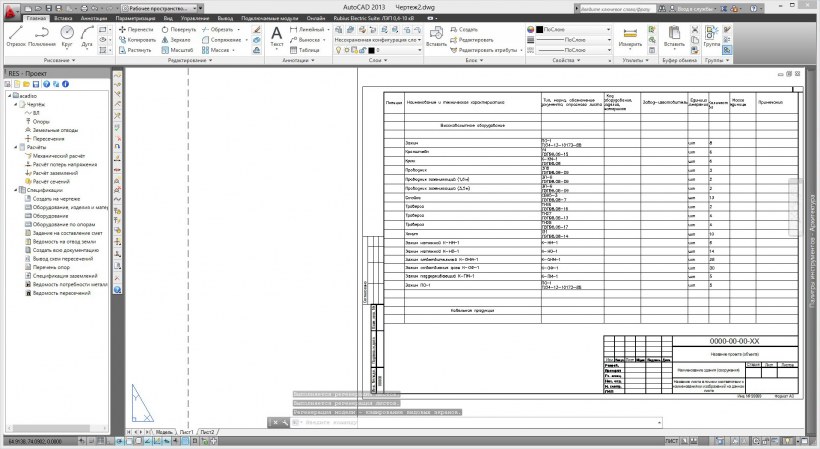Click the Полилиния (Polyline) tool
Viewport: 820px width, 449px height.
click(42, 36)
